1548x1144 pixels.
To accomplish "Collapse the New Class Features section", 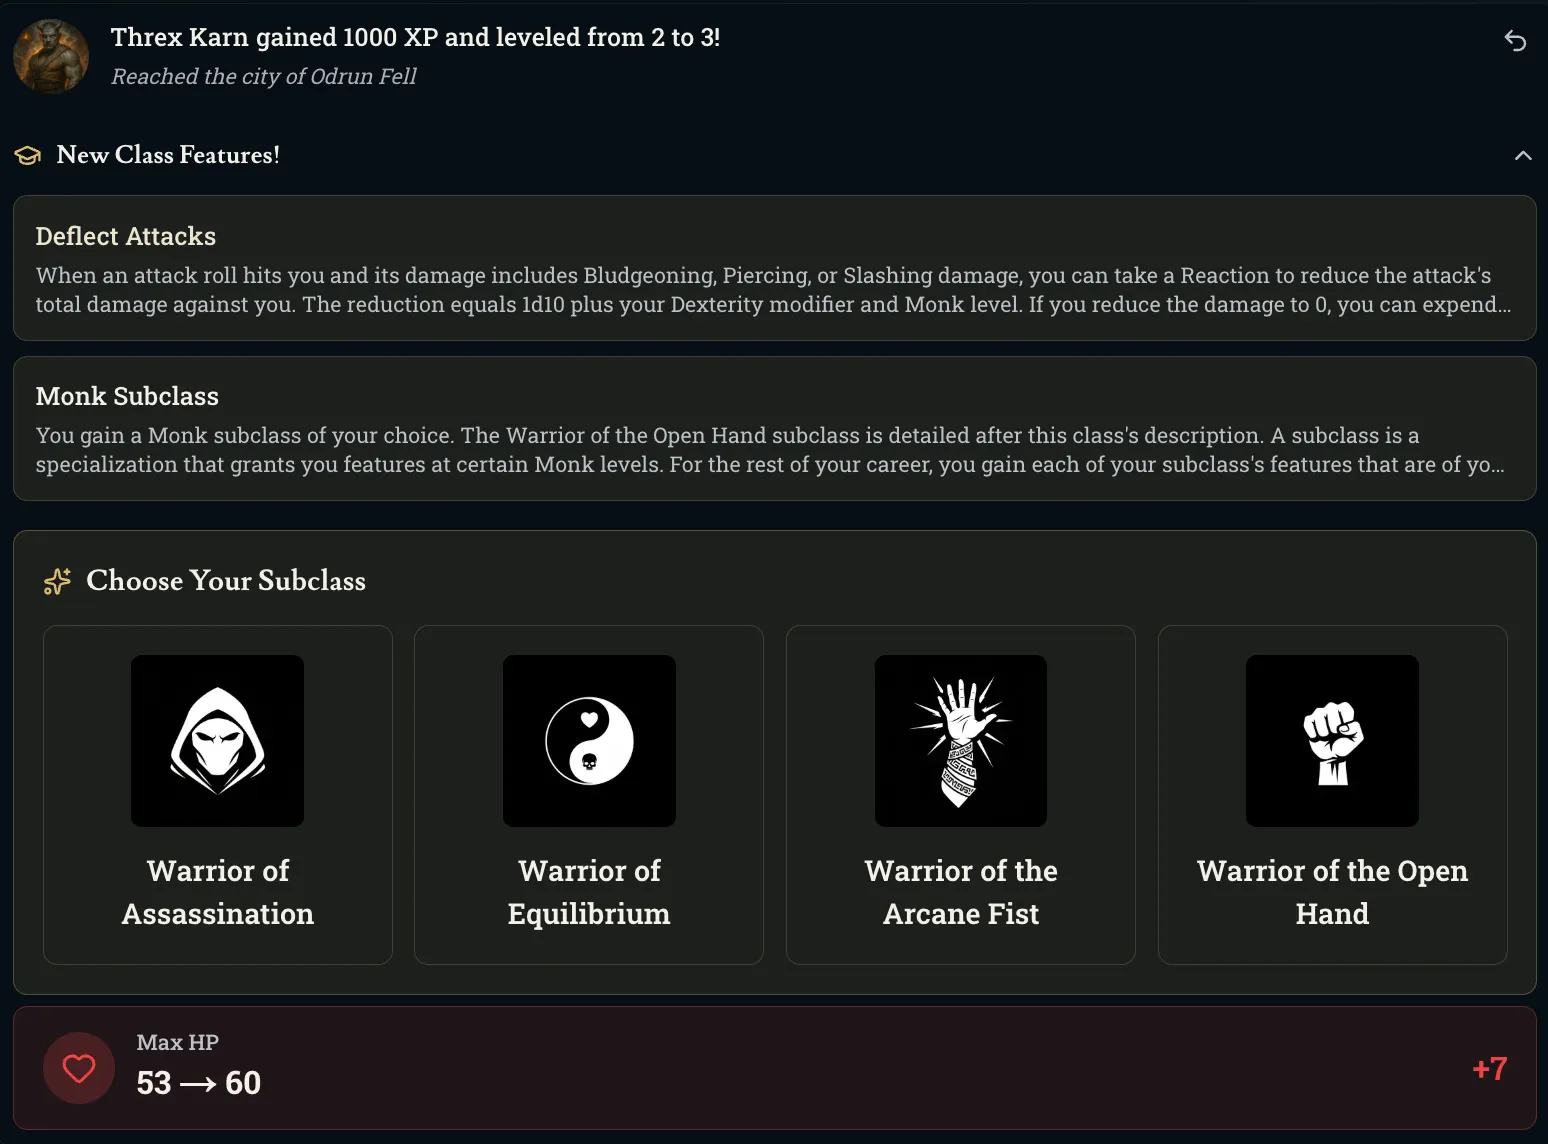I will pos(1523,155).
